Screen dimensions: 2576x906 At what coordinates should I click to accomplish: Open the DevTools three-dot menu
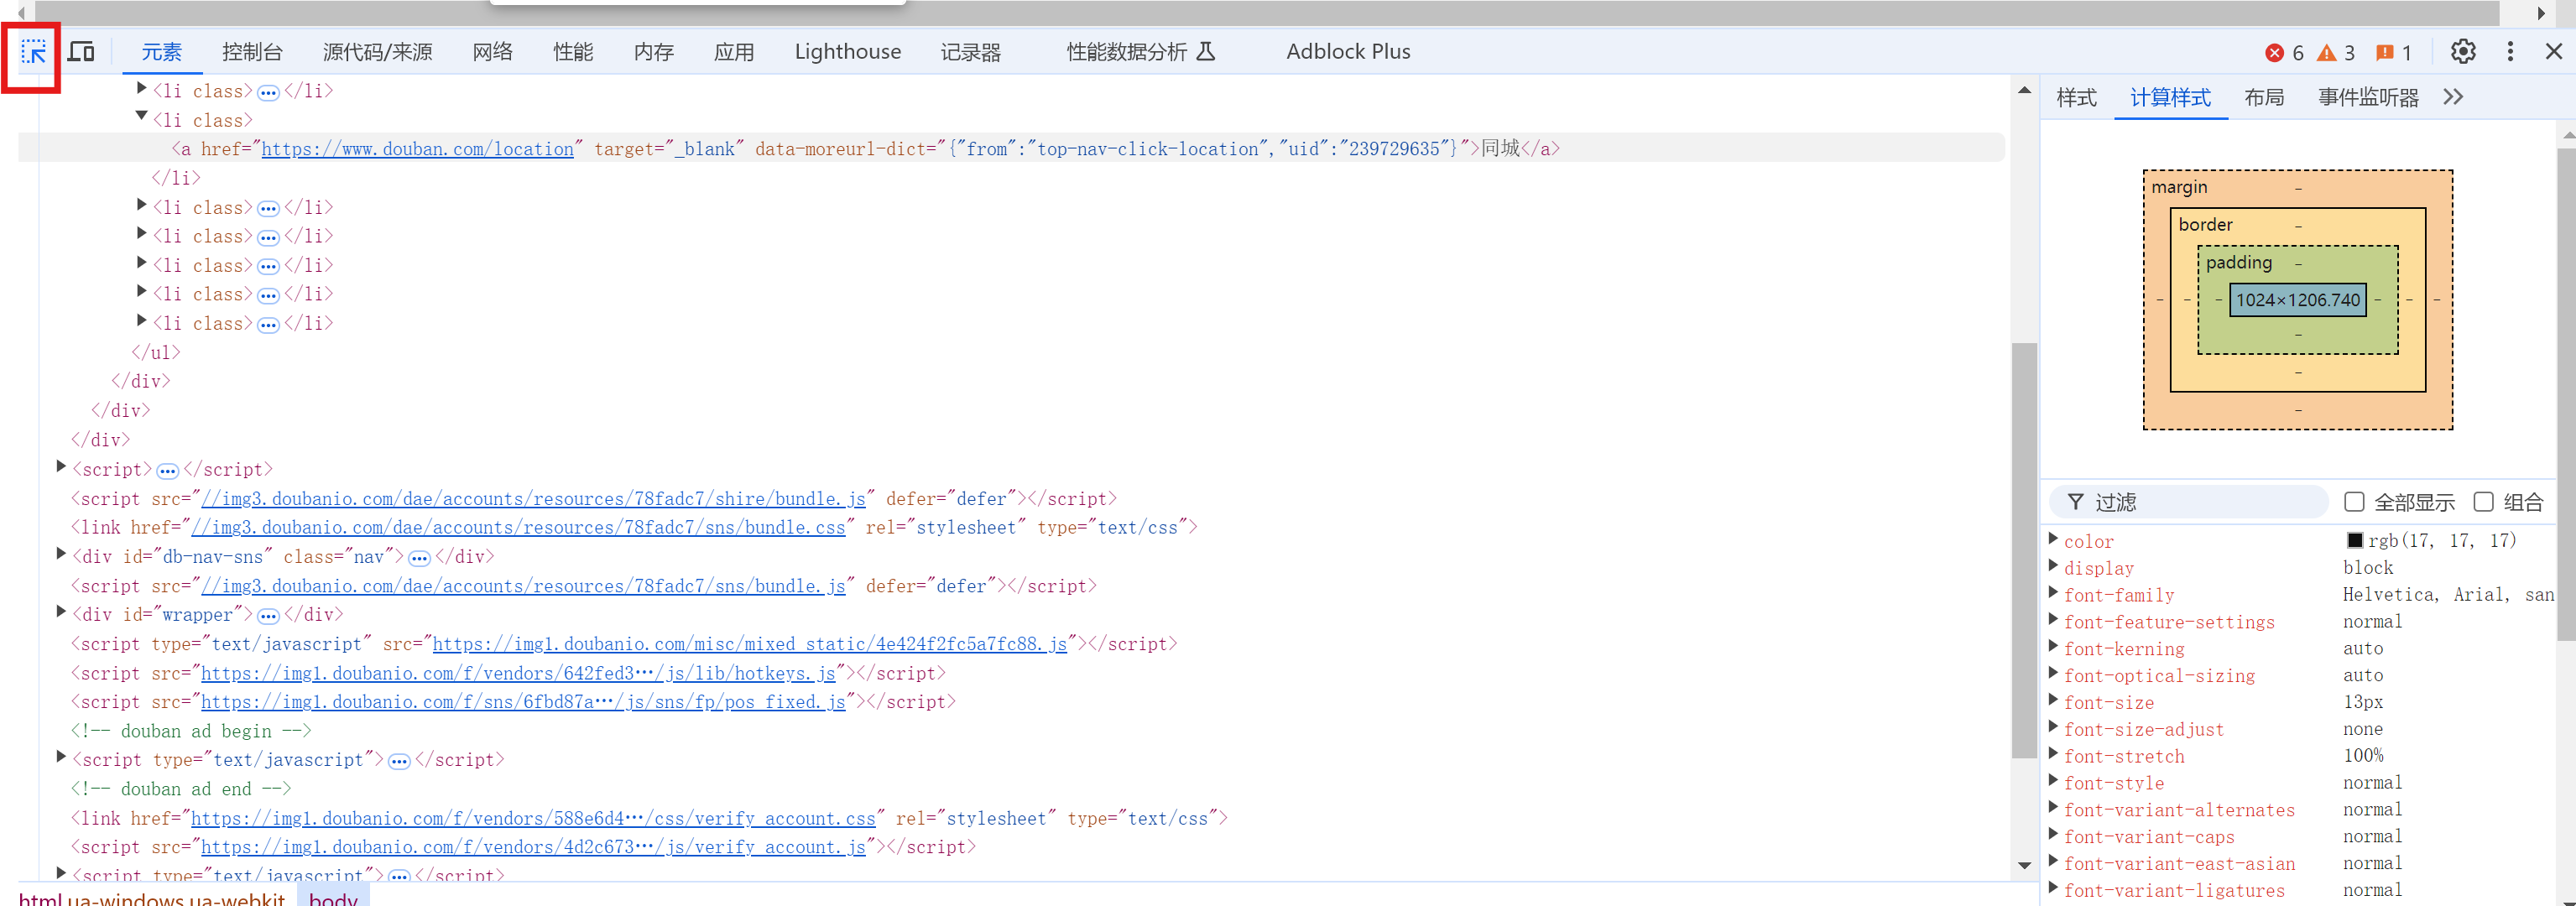click(2510, 52)
